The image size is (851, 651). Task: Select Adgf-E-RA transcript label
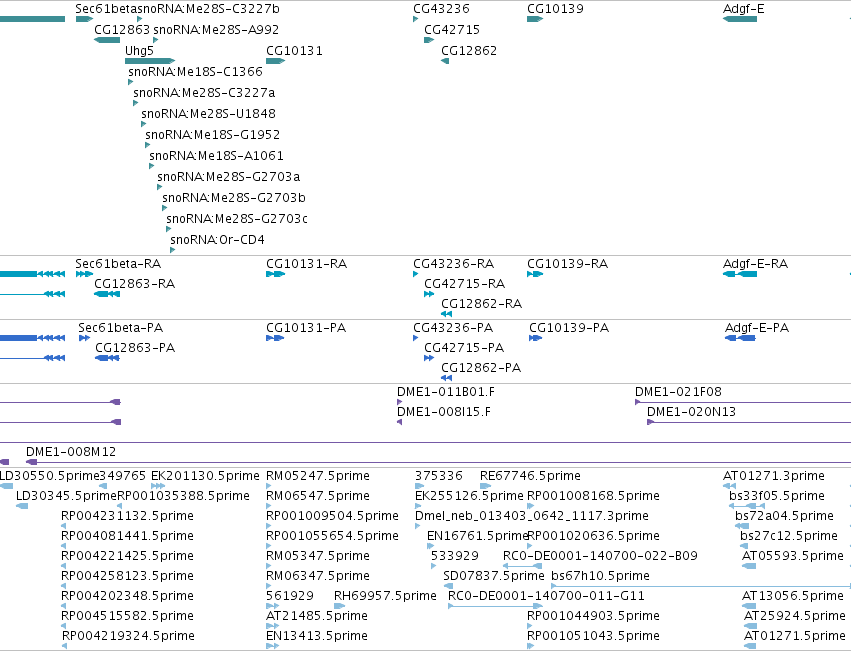755,264
